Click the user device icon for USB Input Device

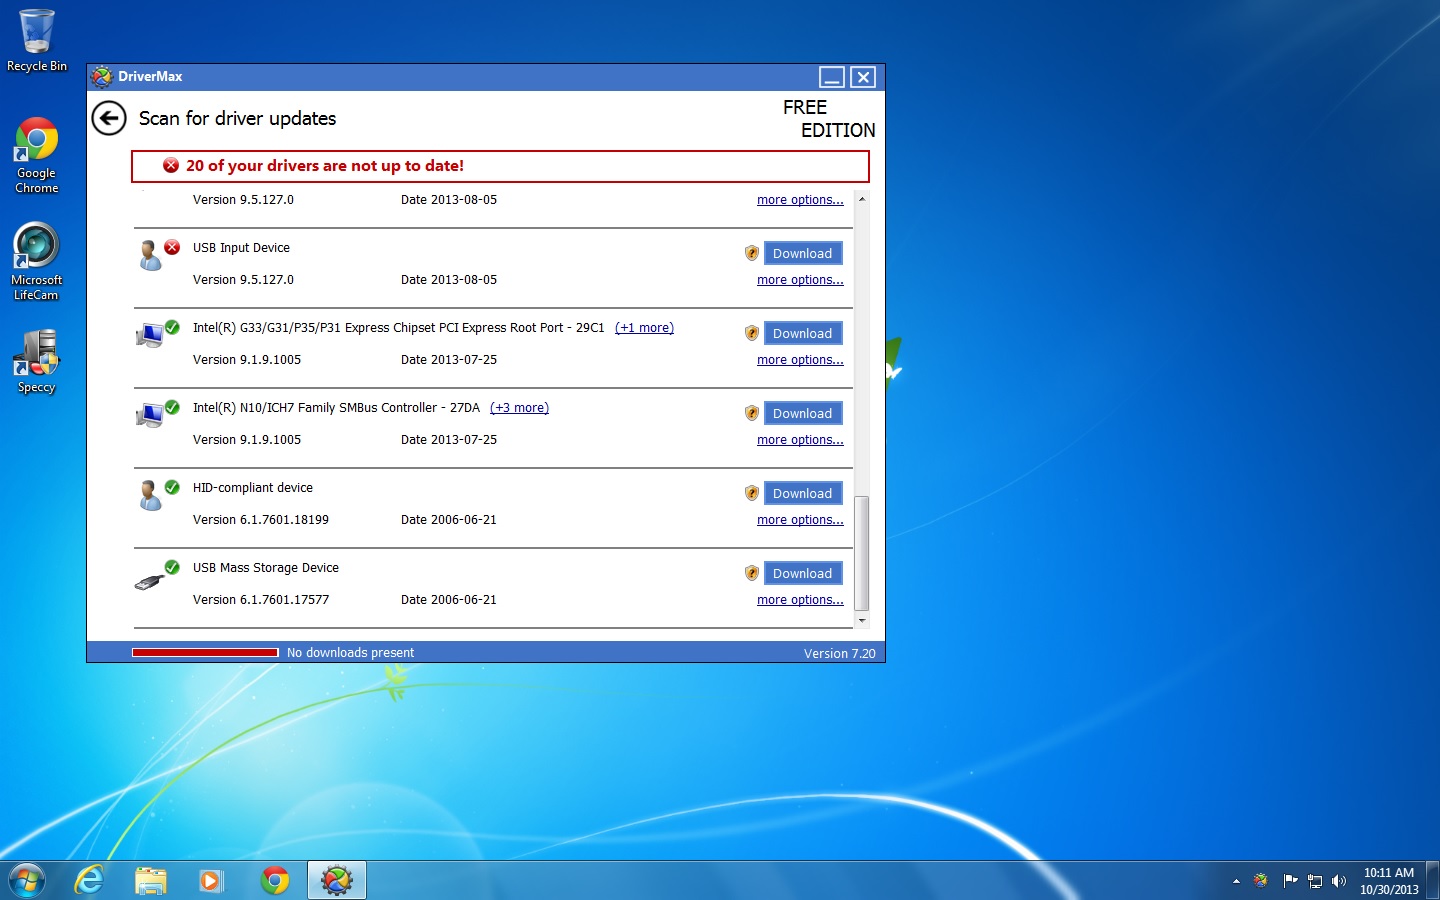click(x=150, y=255)
